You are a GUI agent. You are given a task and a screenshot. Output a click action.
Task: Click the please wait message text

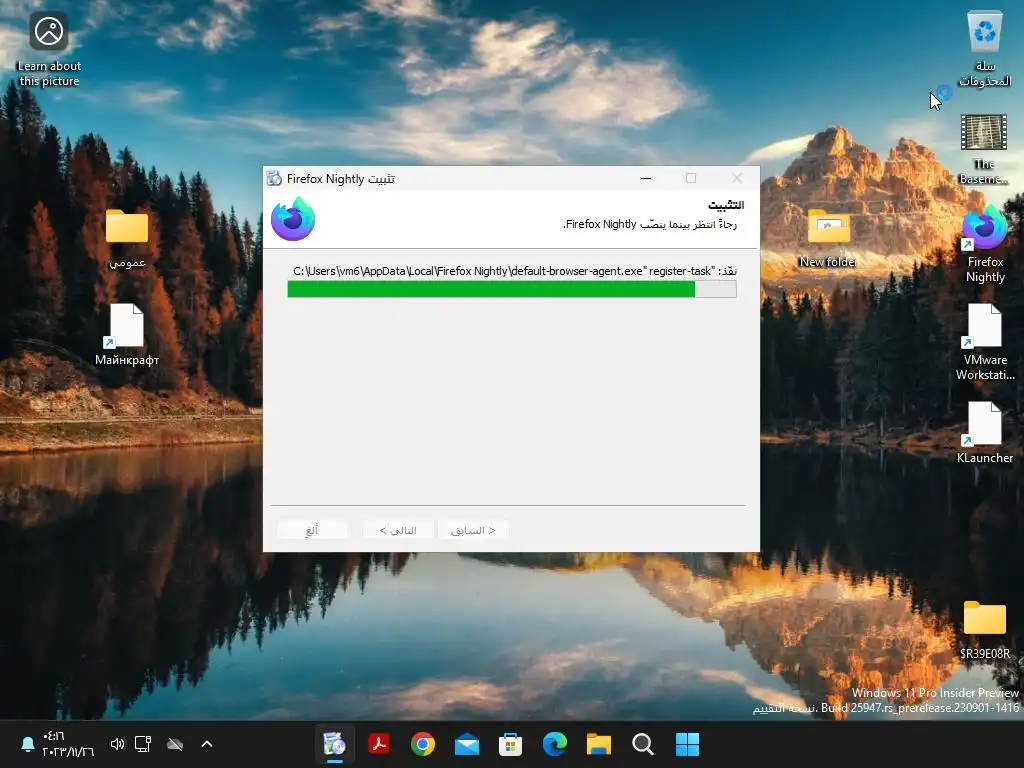pyautogui.click(x=650, y=224)
